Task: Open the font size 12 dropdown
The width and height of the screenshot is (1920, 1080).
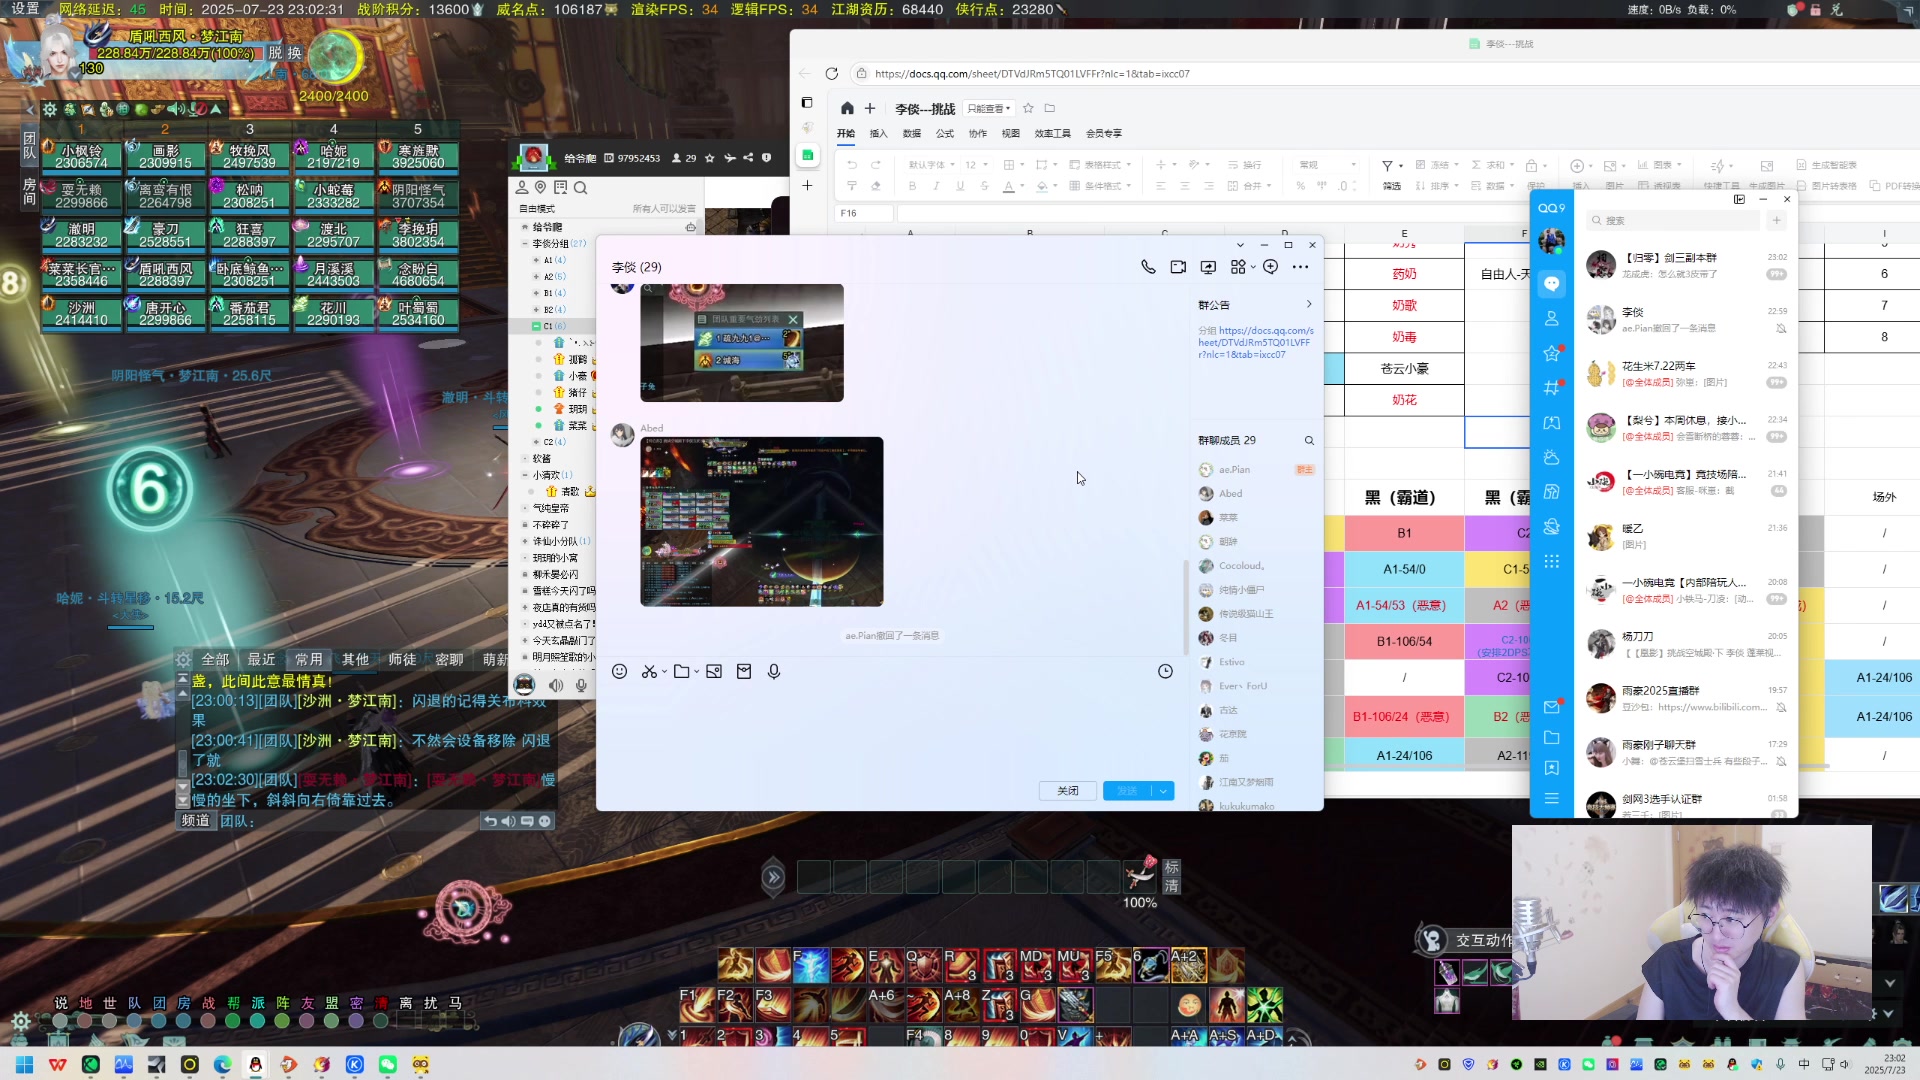Action: pos(976,165)
